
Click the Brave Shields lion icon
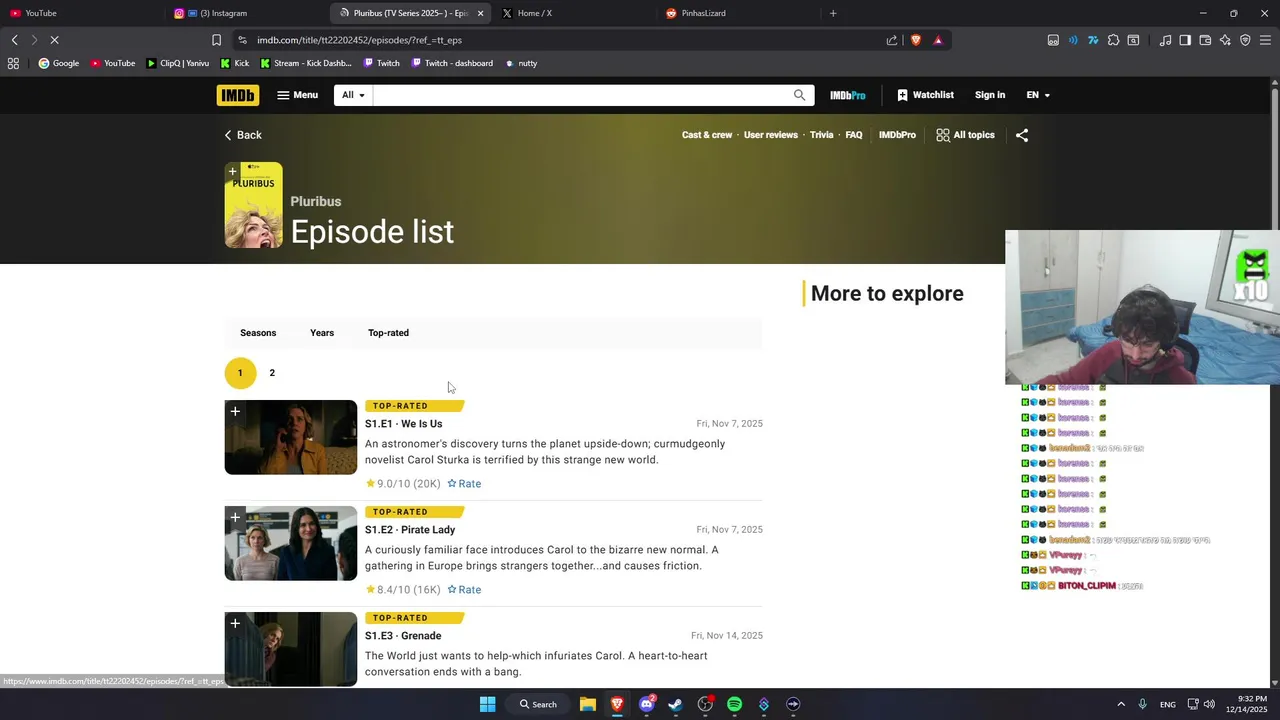(915, 40)
